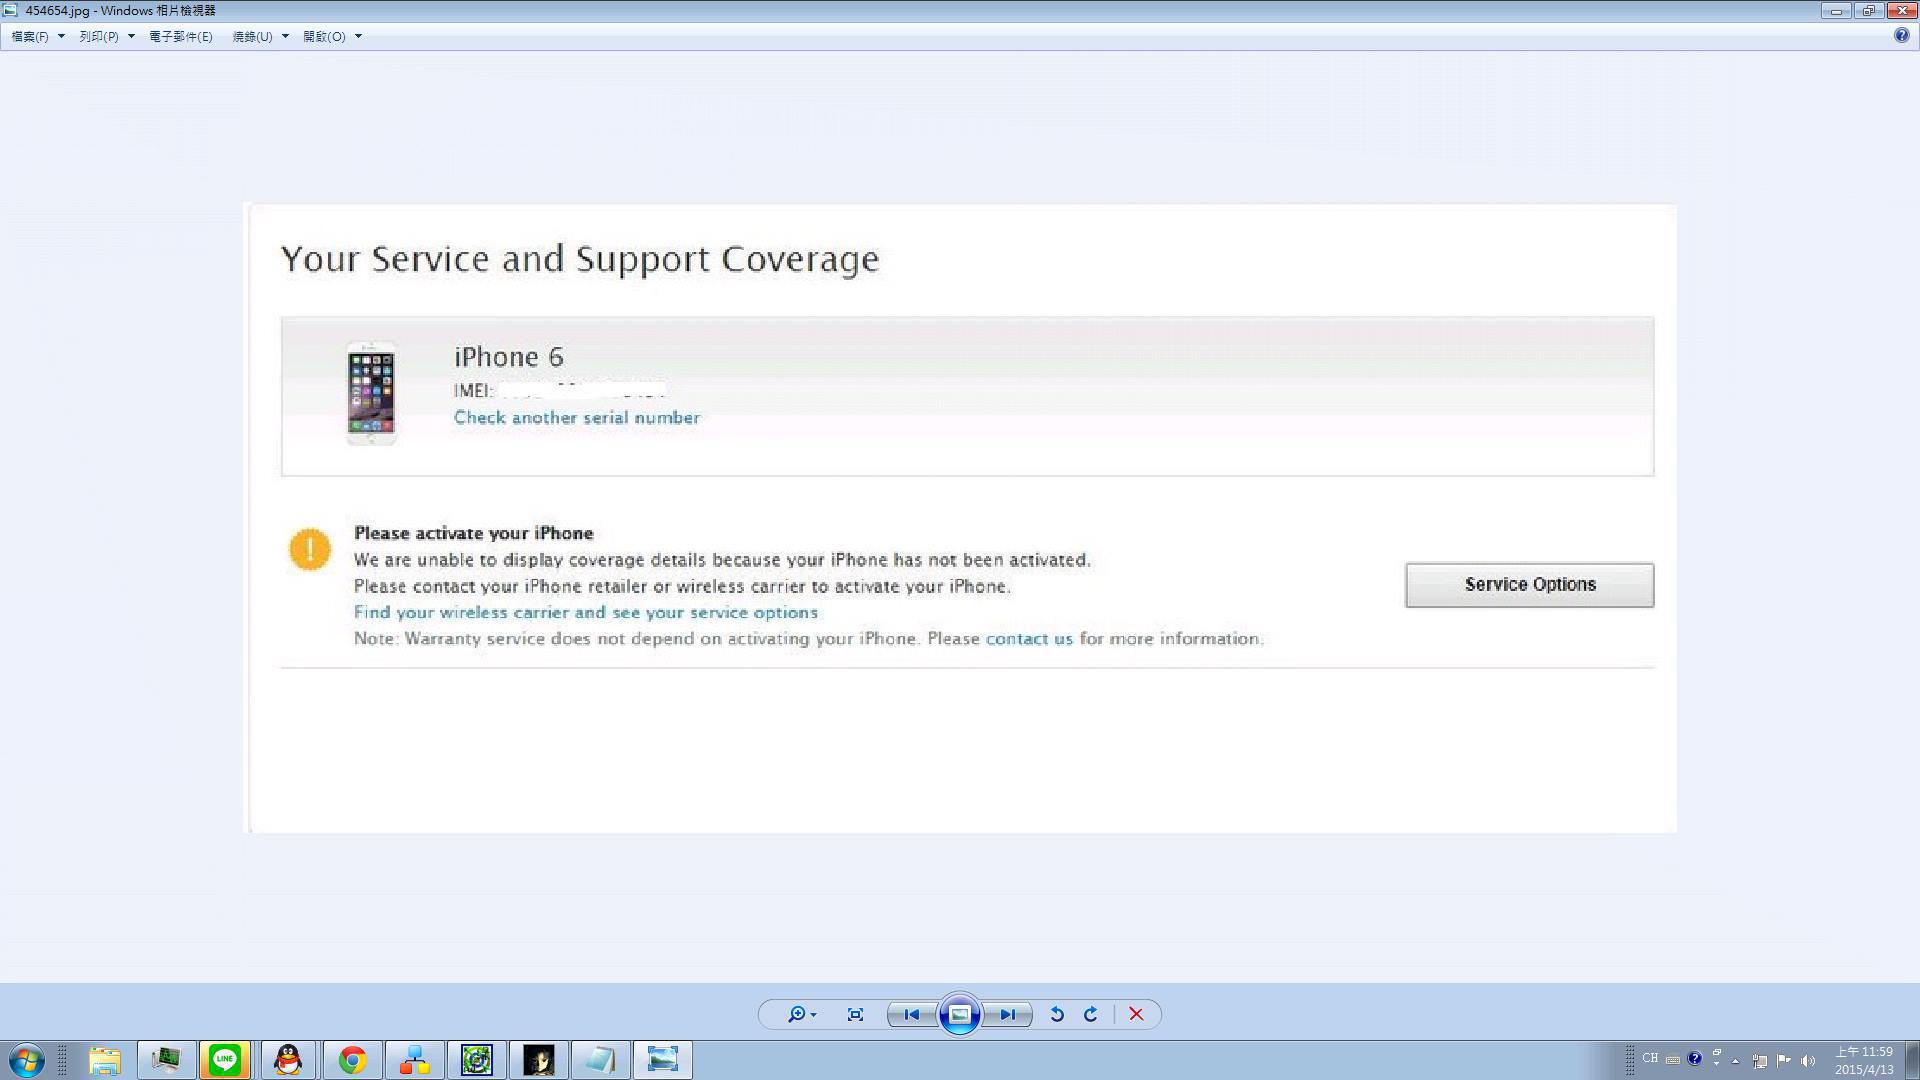Switch to the Photo Viewer taskbar icon
Image resolution: width=1920 pixels, height=1080 pixels.
coord(663,1060)
